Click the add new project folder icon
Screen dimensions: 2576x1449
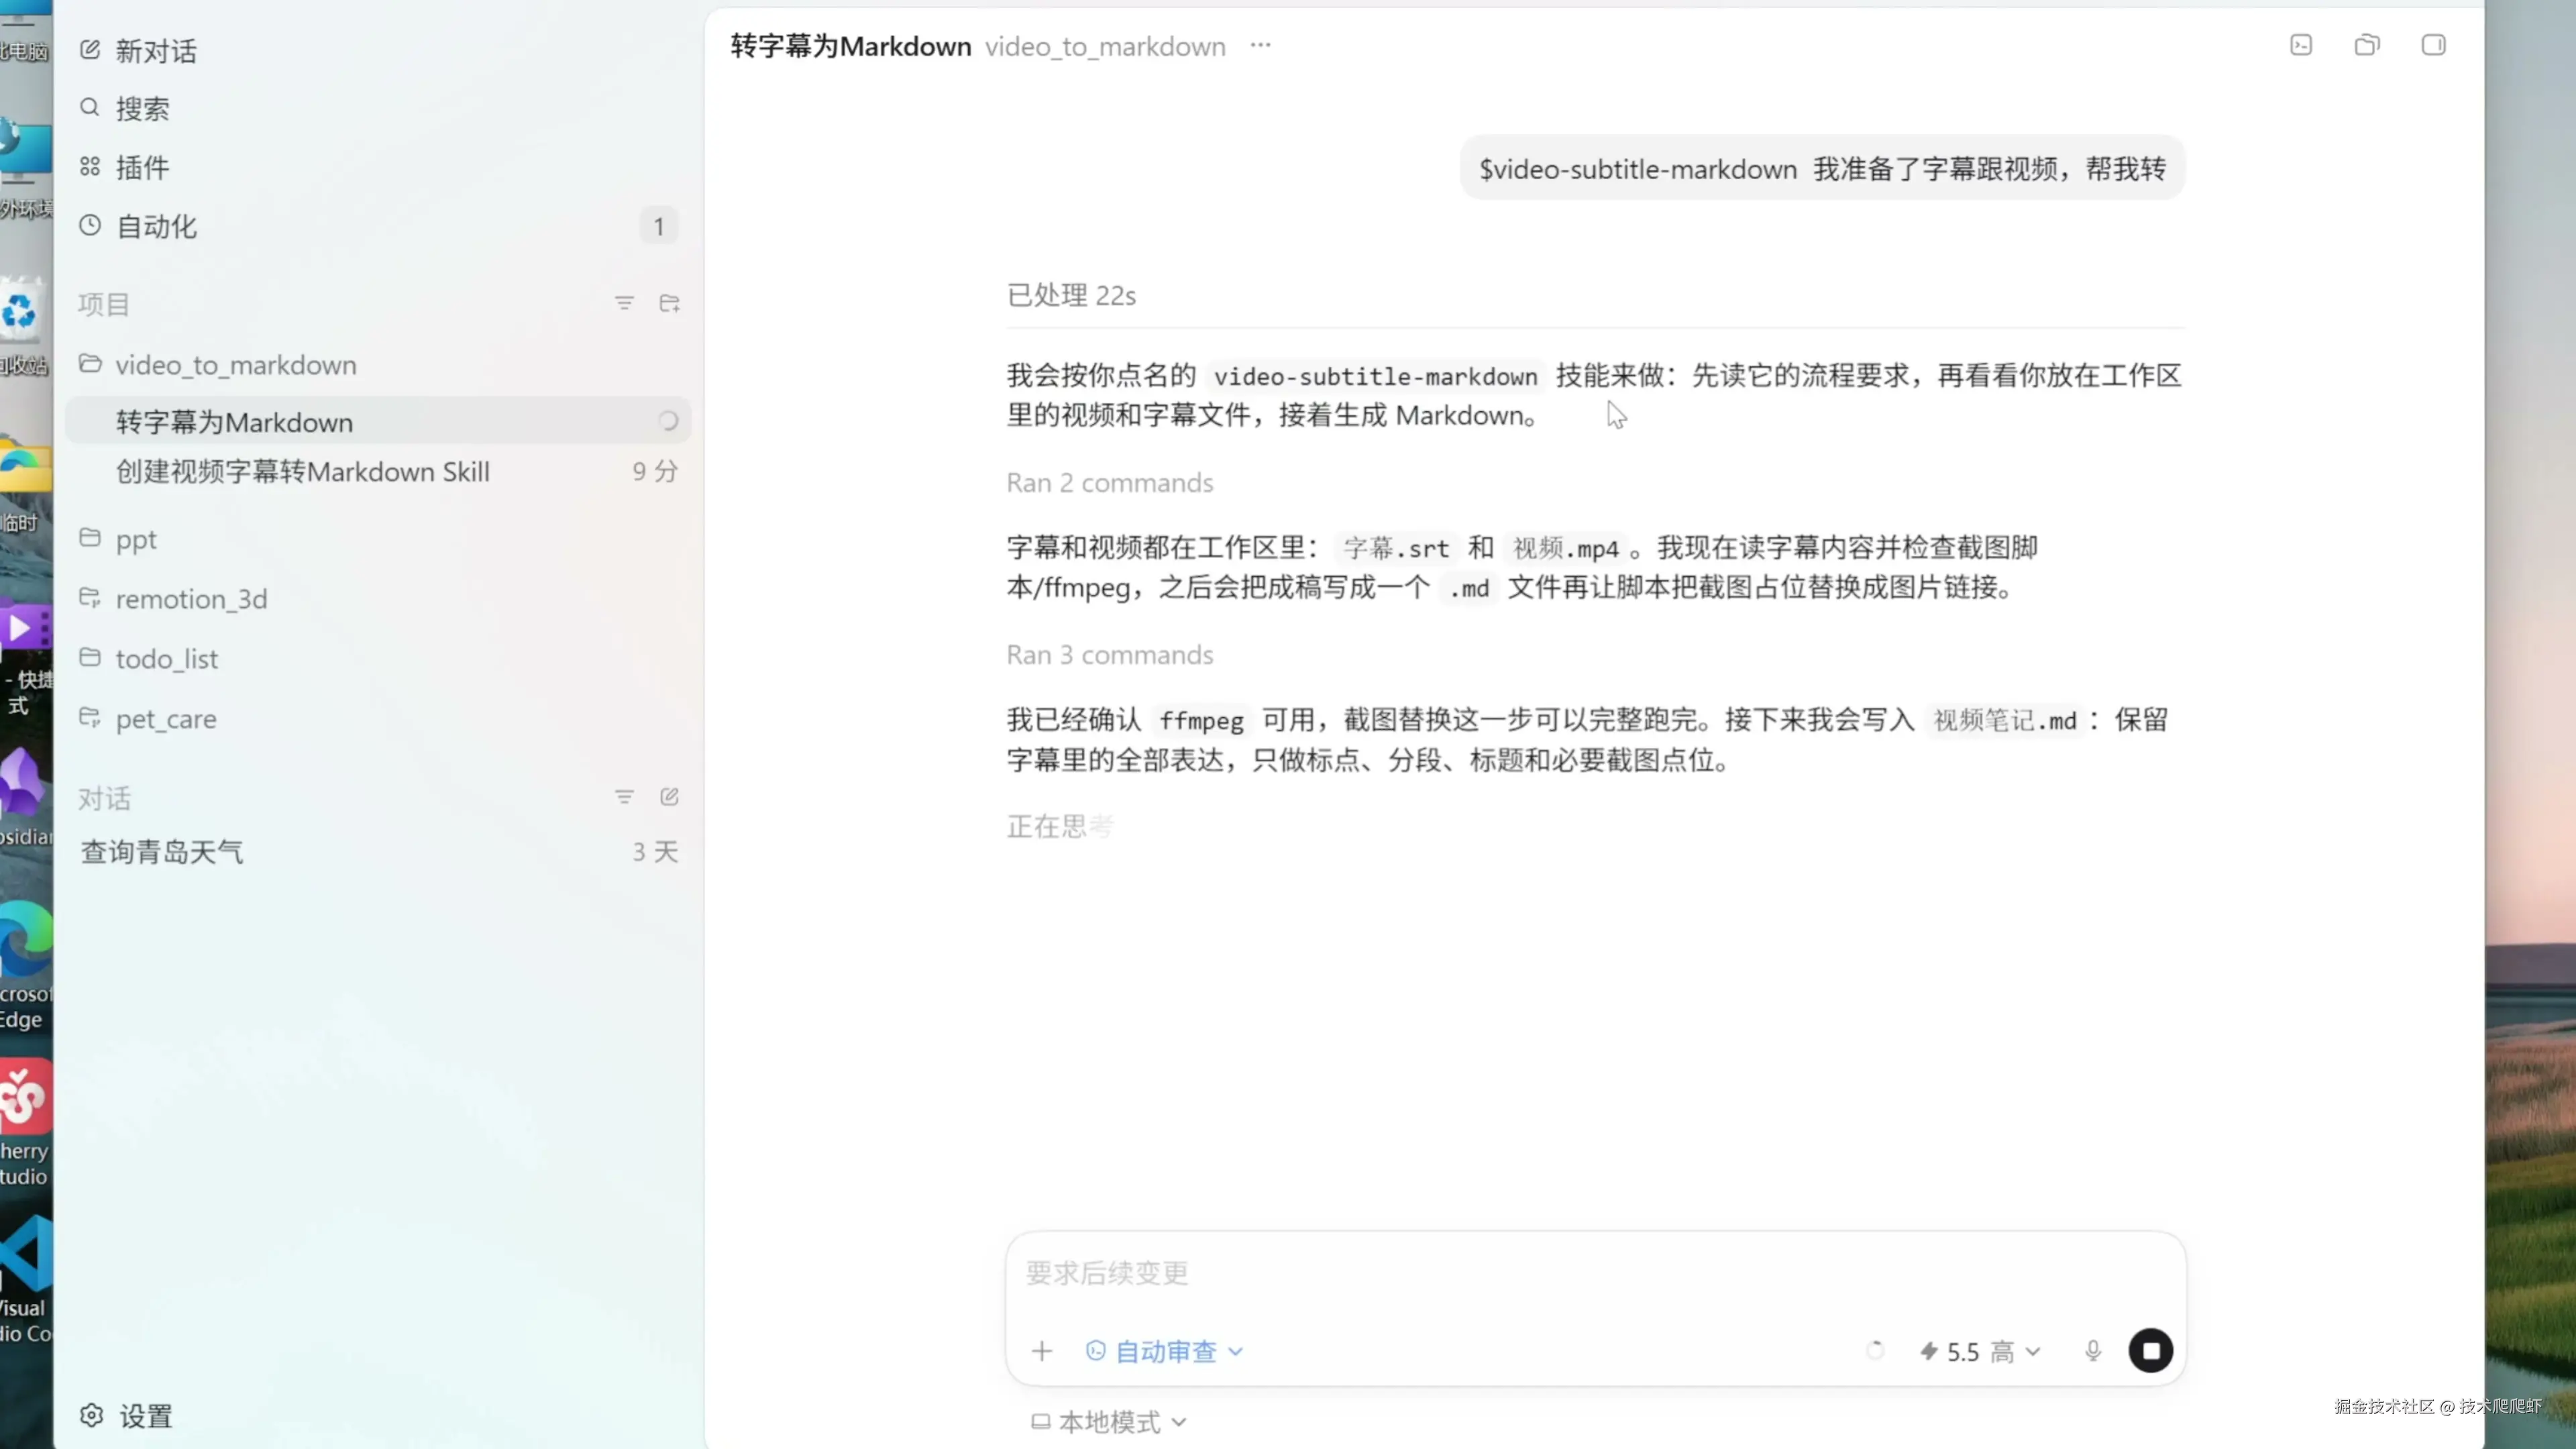tap(670, 303)
